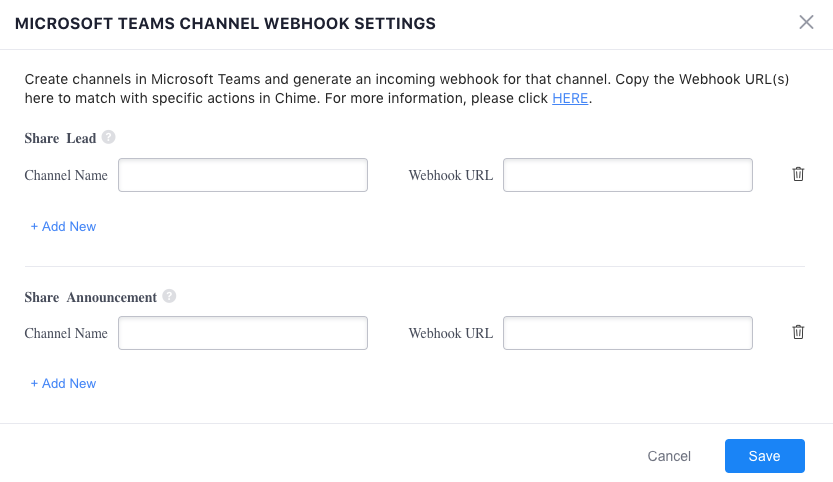This screenshot has height=482, width=833.
Task: Focus the Share Announcement Channel Name field
Action: tap(243, 333)
